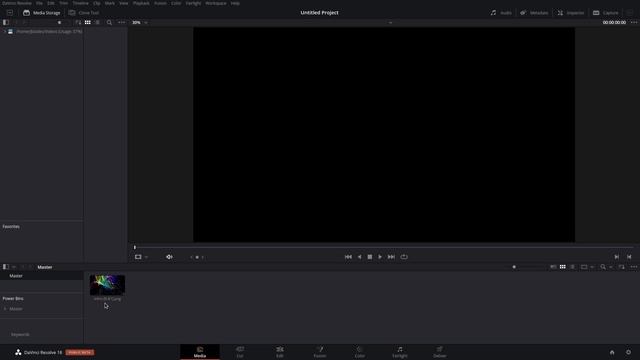
Task: Toggle media storage sidebar panel icon
Action: [x=6, y=22]
